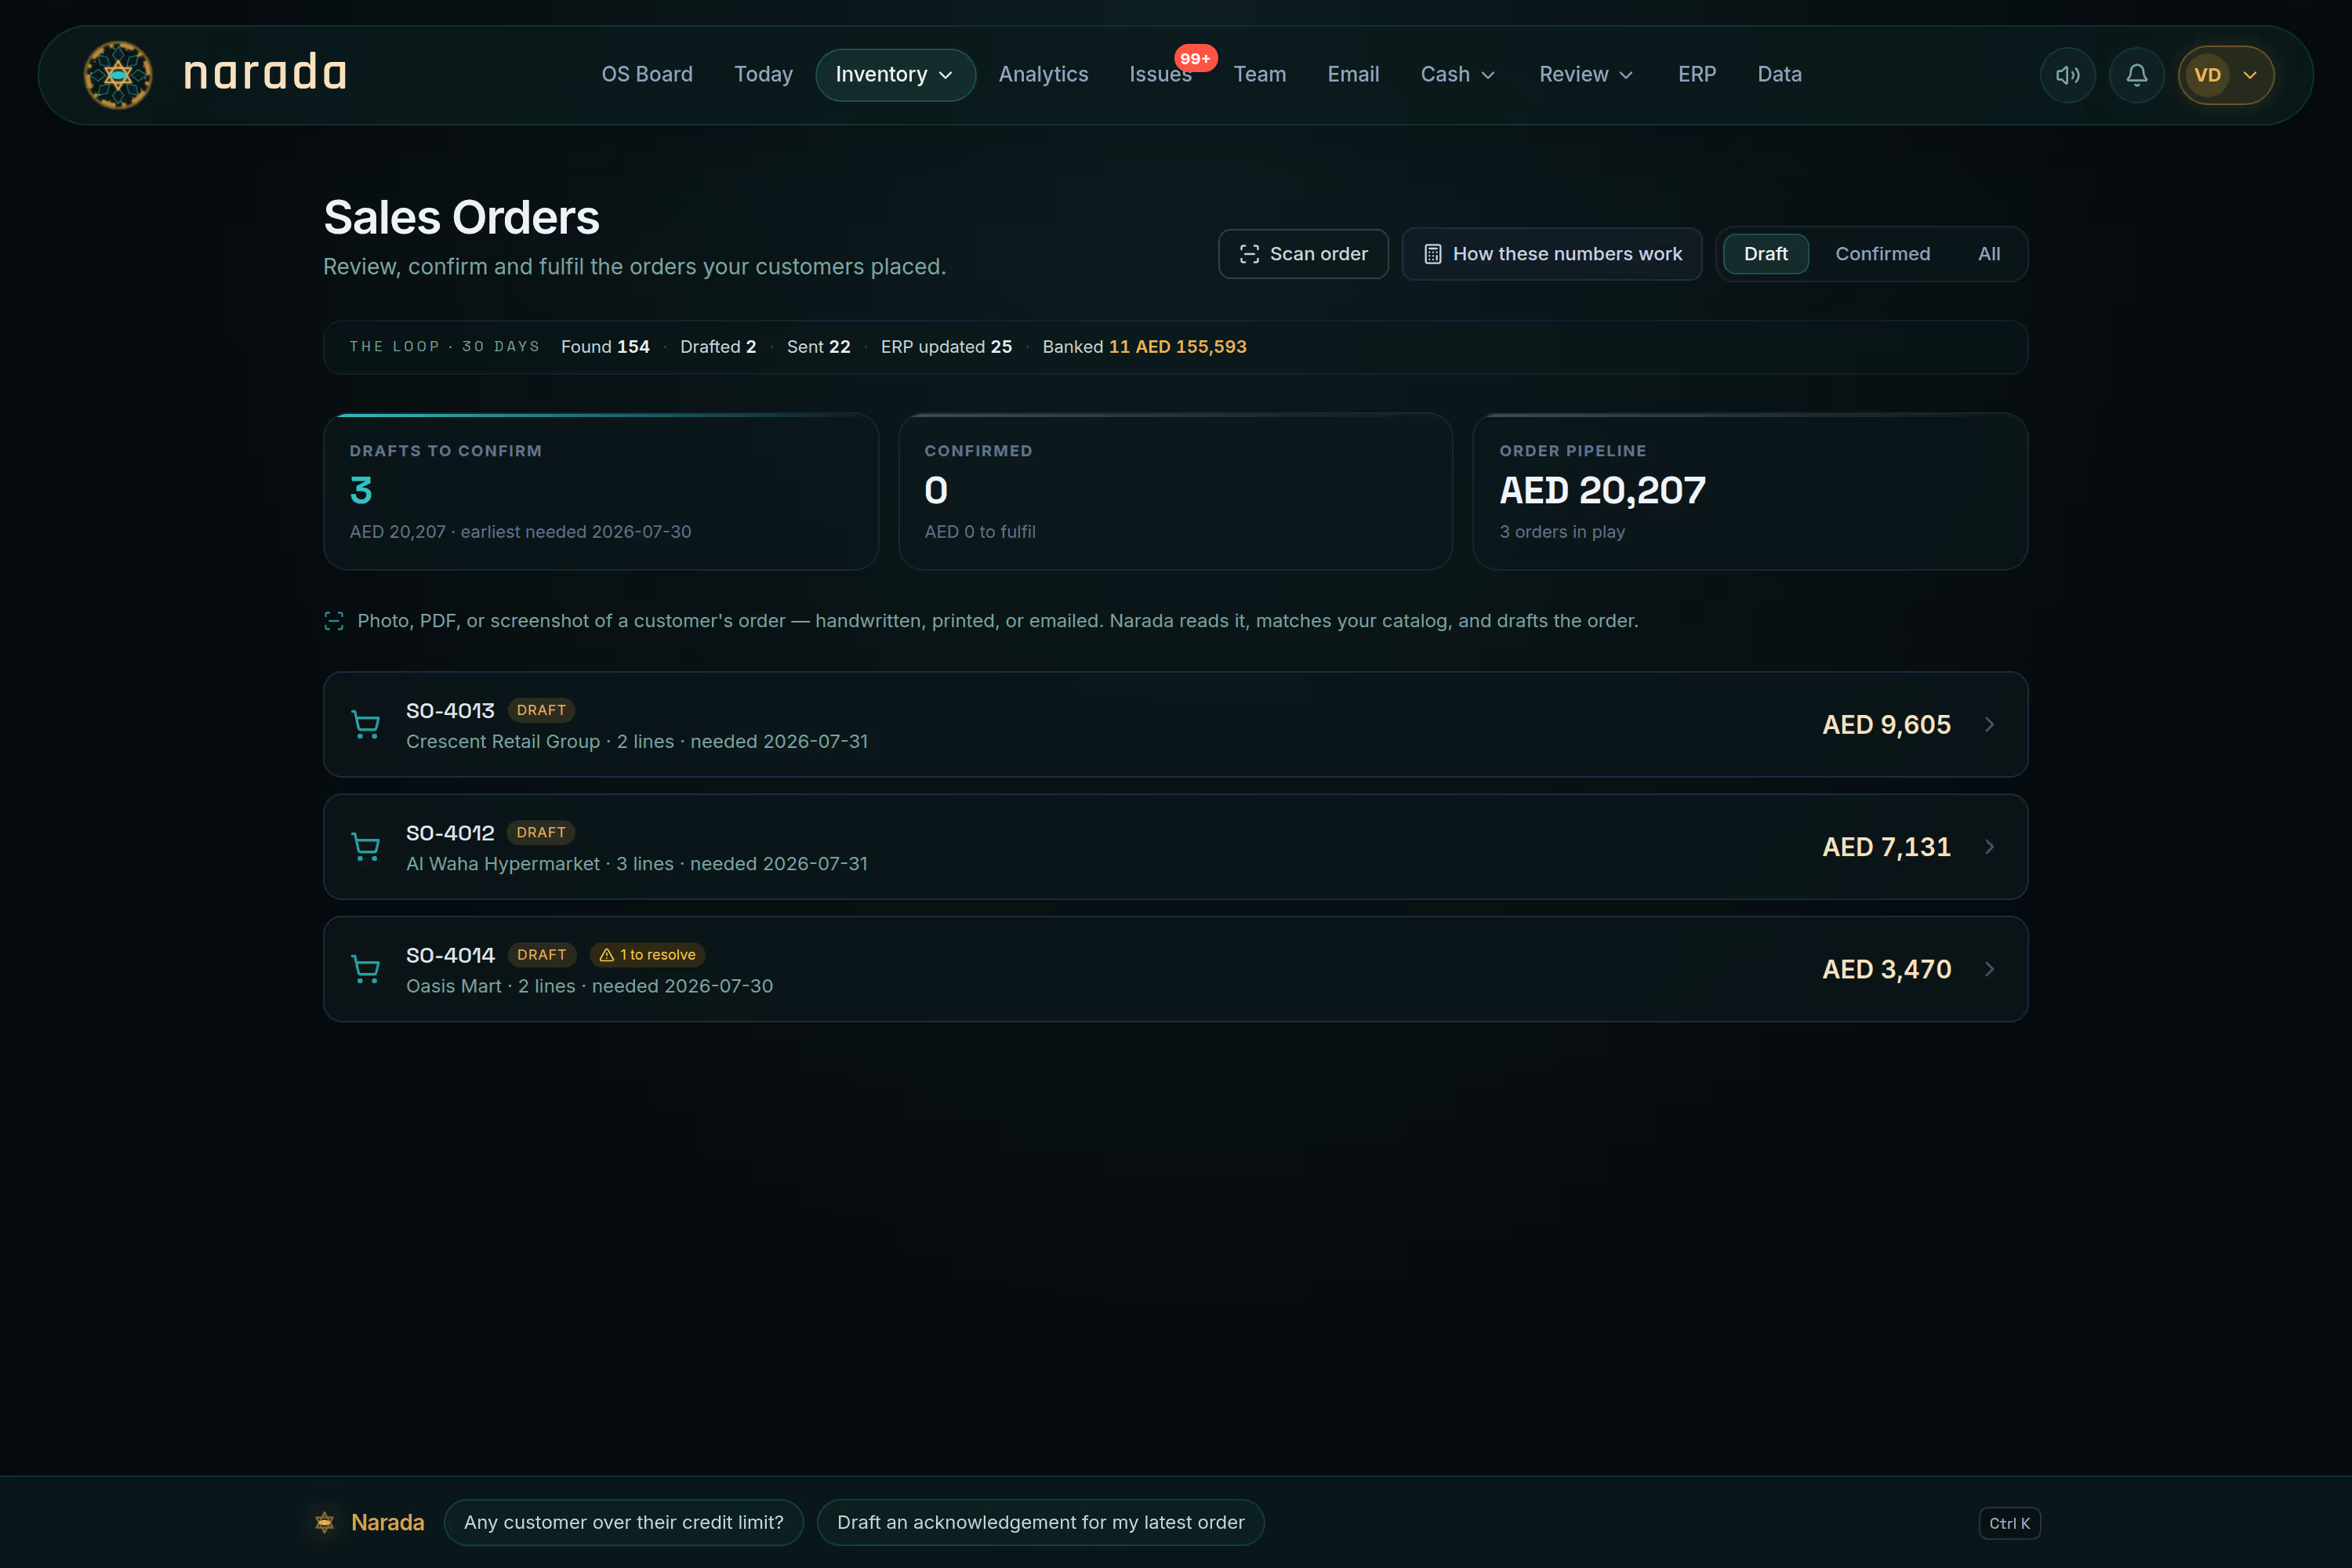Open the Confirmed summary card

click(1175, 491)
